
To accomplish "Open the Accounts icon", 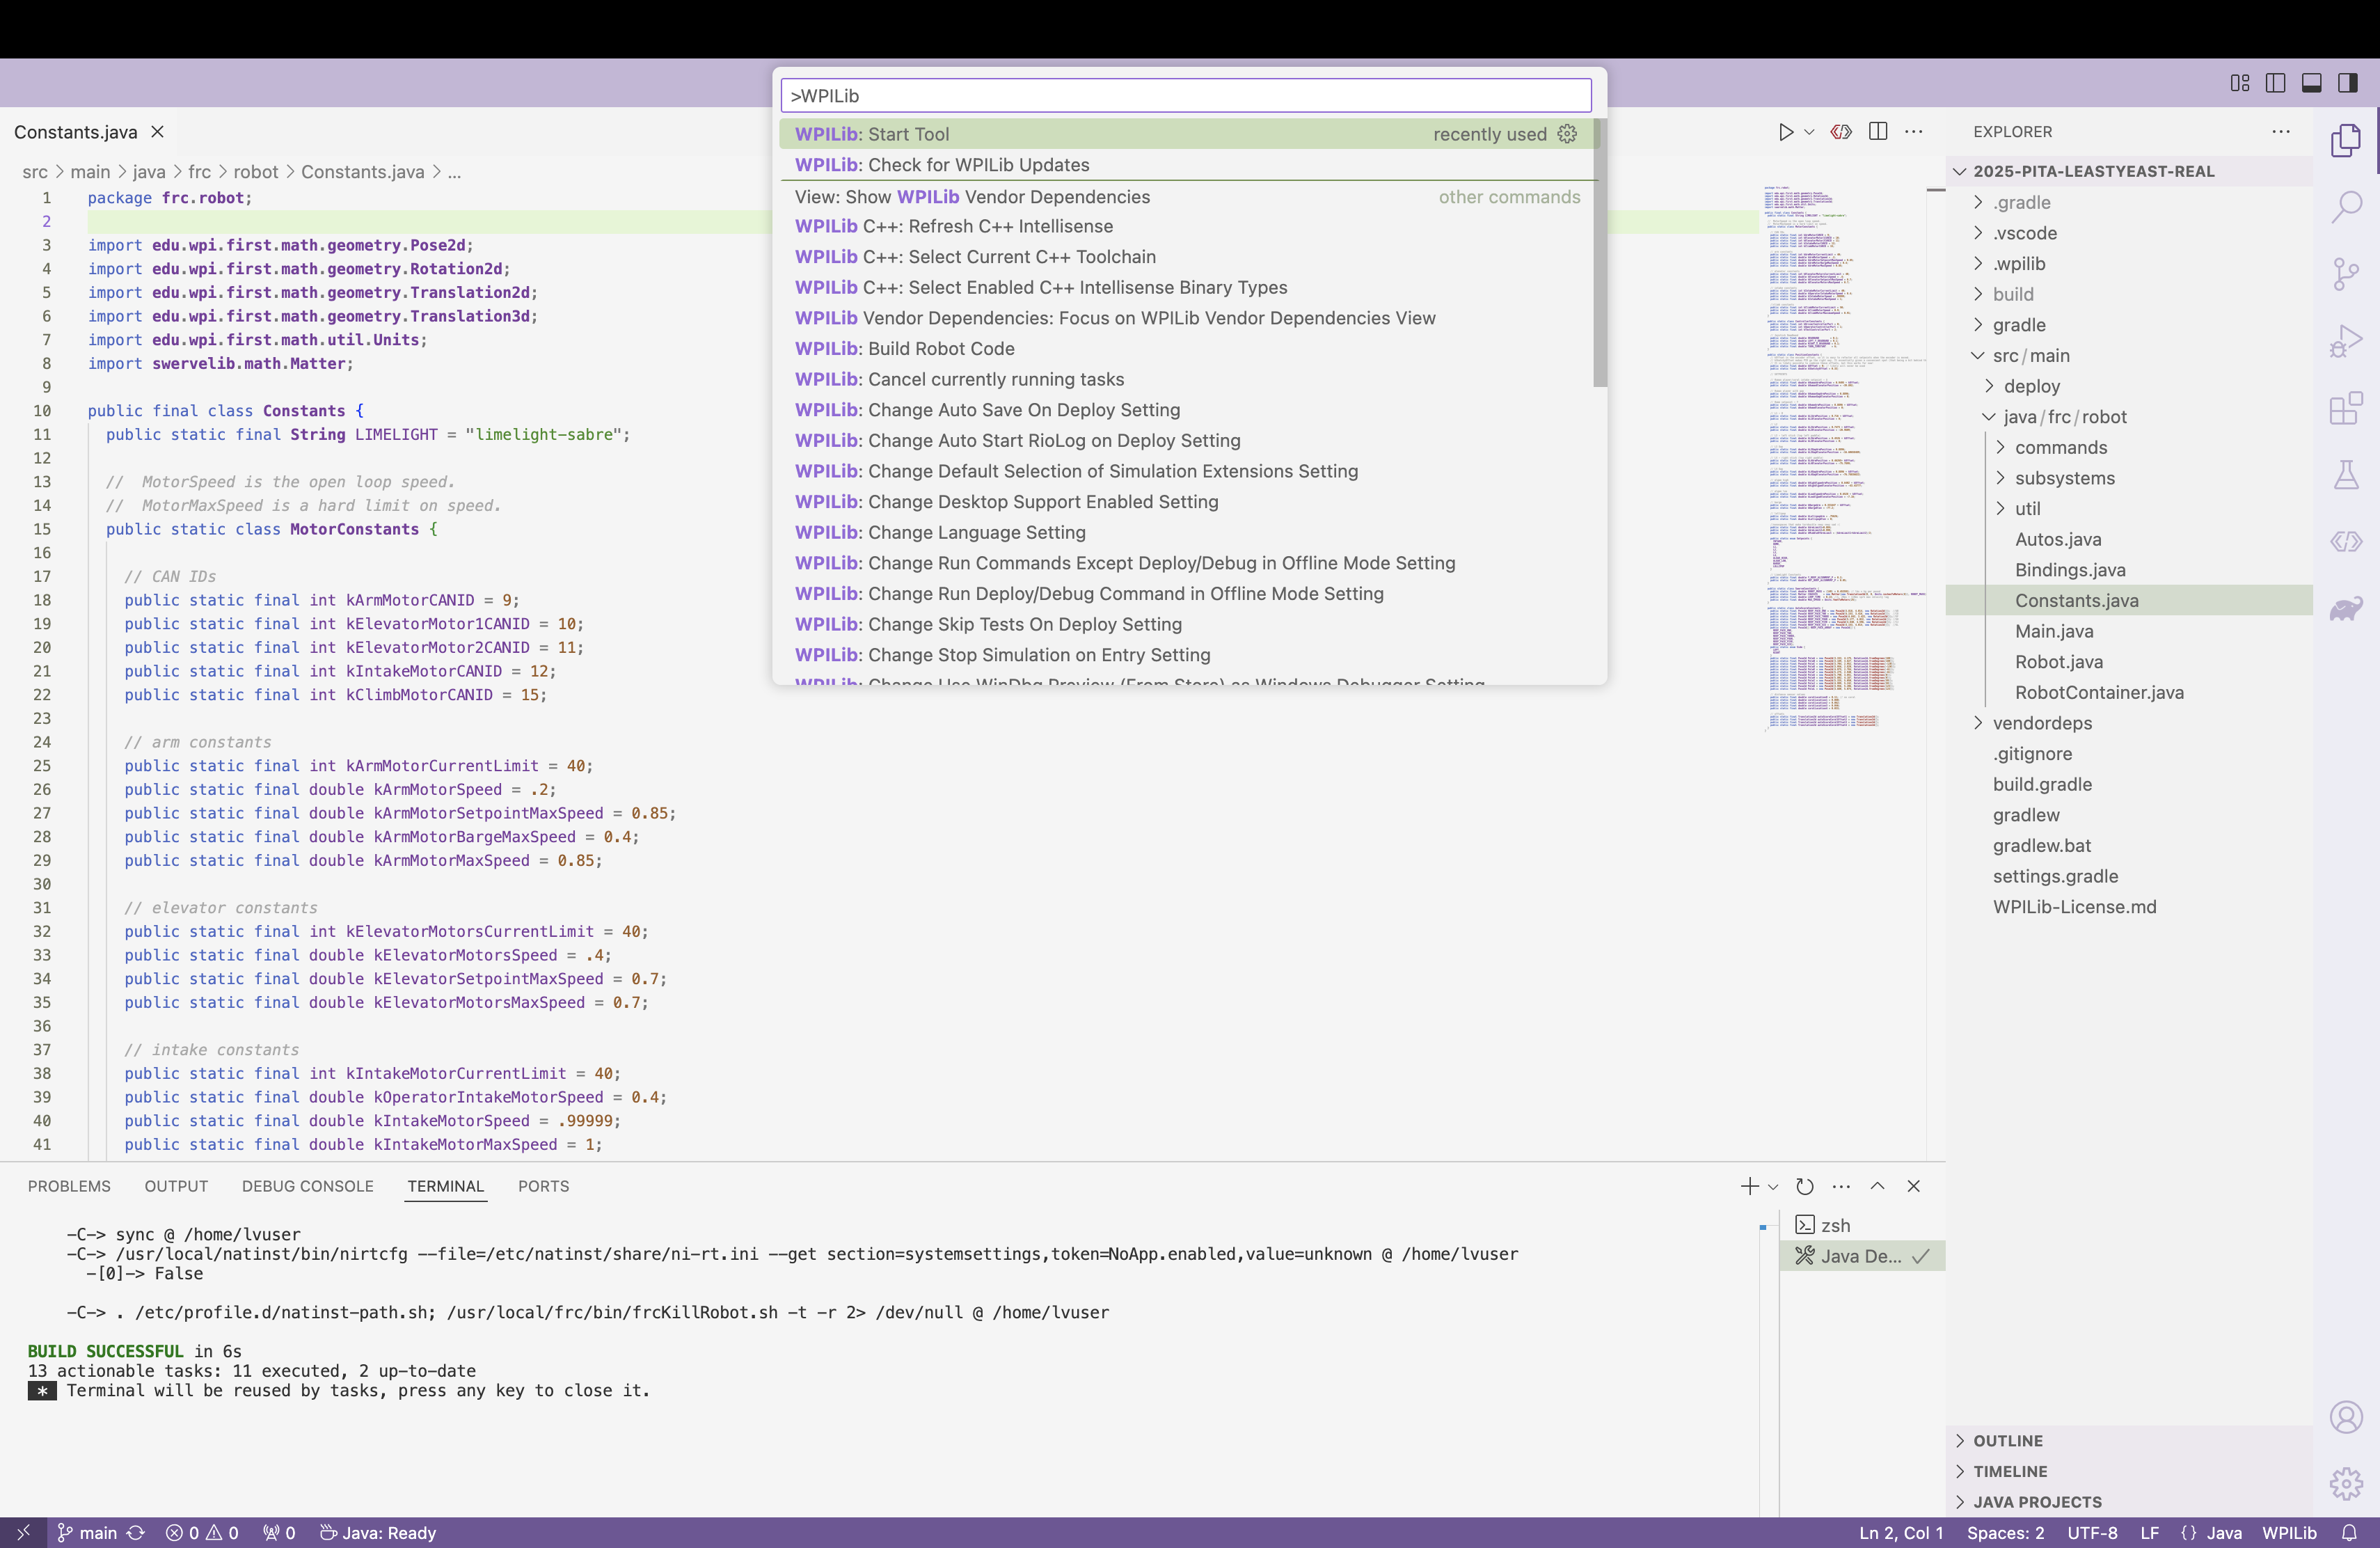I will 2346,1417.
